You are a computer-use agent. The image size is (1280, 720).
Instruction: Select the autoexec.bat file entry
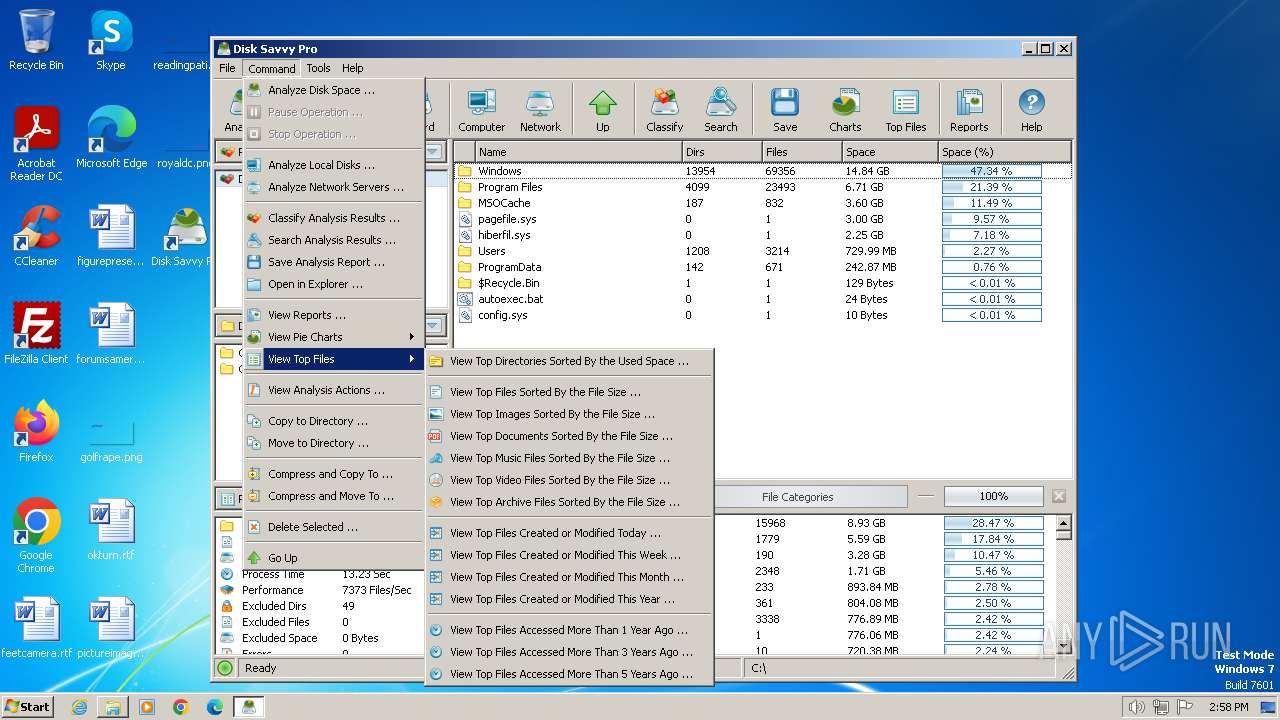763,299
